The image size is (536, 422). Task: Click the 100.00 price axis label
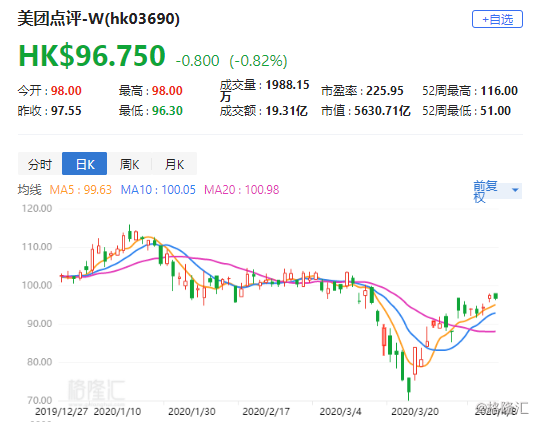pyautogui.click(x=37, y=285)
